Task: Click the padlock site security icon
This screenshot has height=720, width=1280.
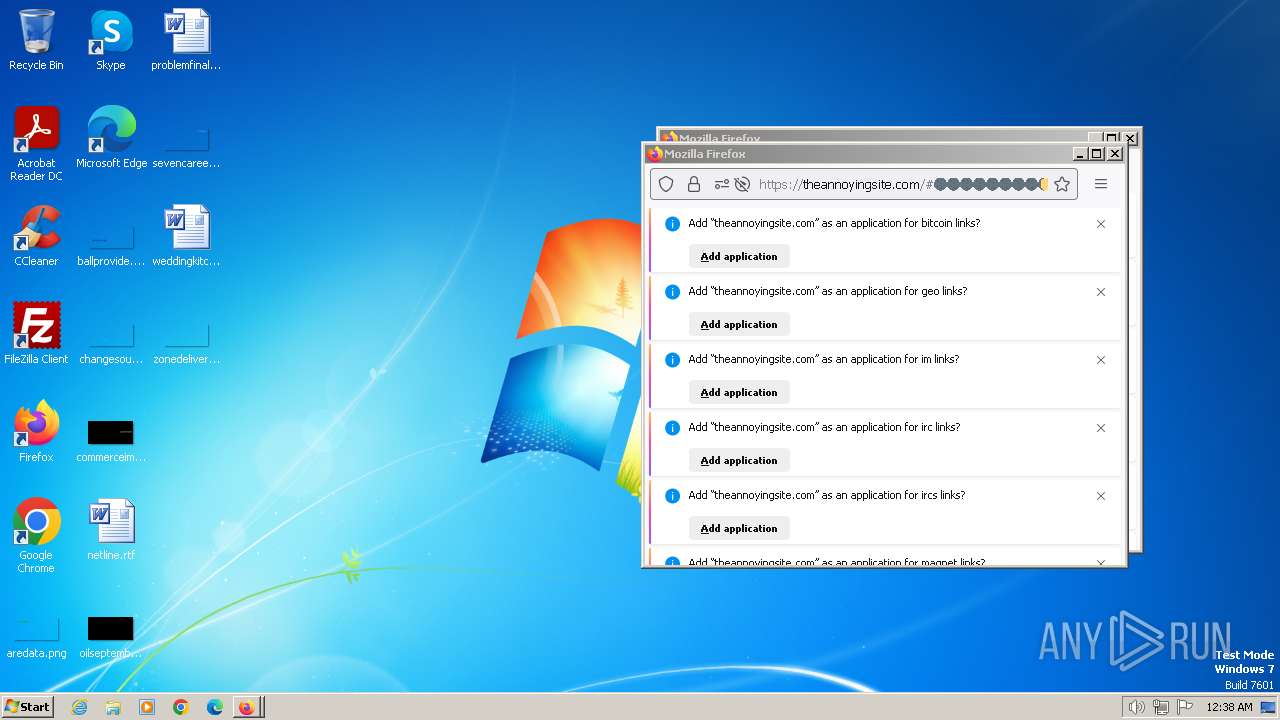Action: pos(693,184)
